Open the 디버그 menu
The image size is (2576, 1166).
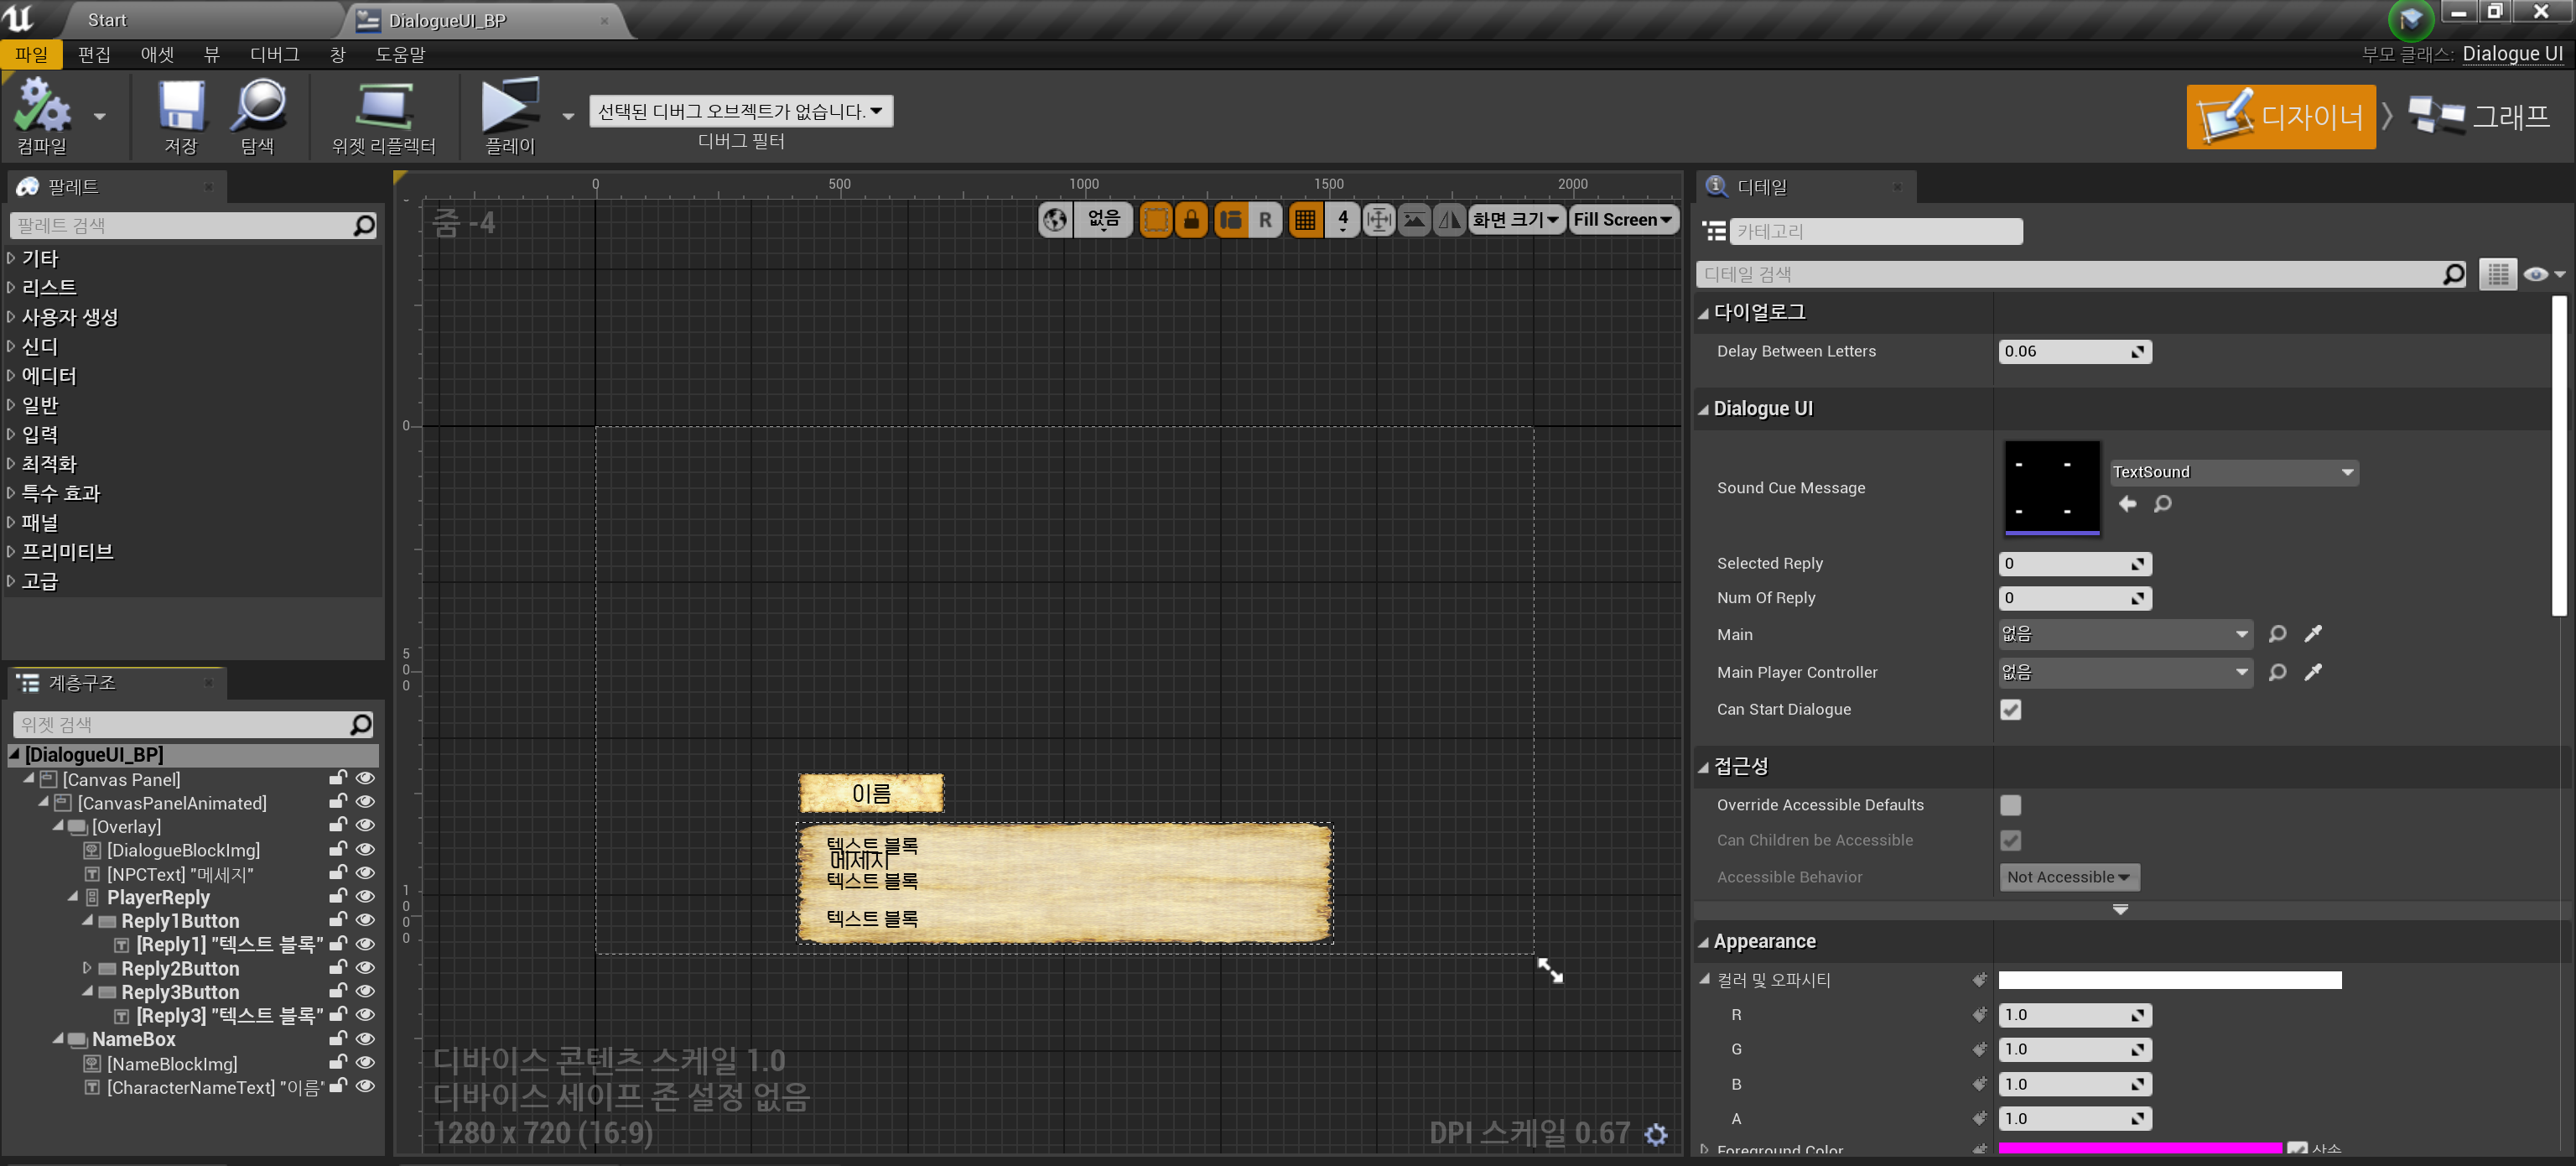click(274, 54)
